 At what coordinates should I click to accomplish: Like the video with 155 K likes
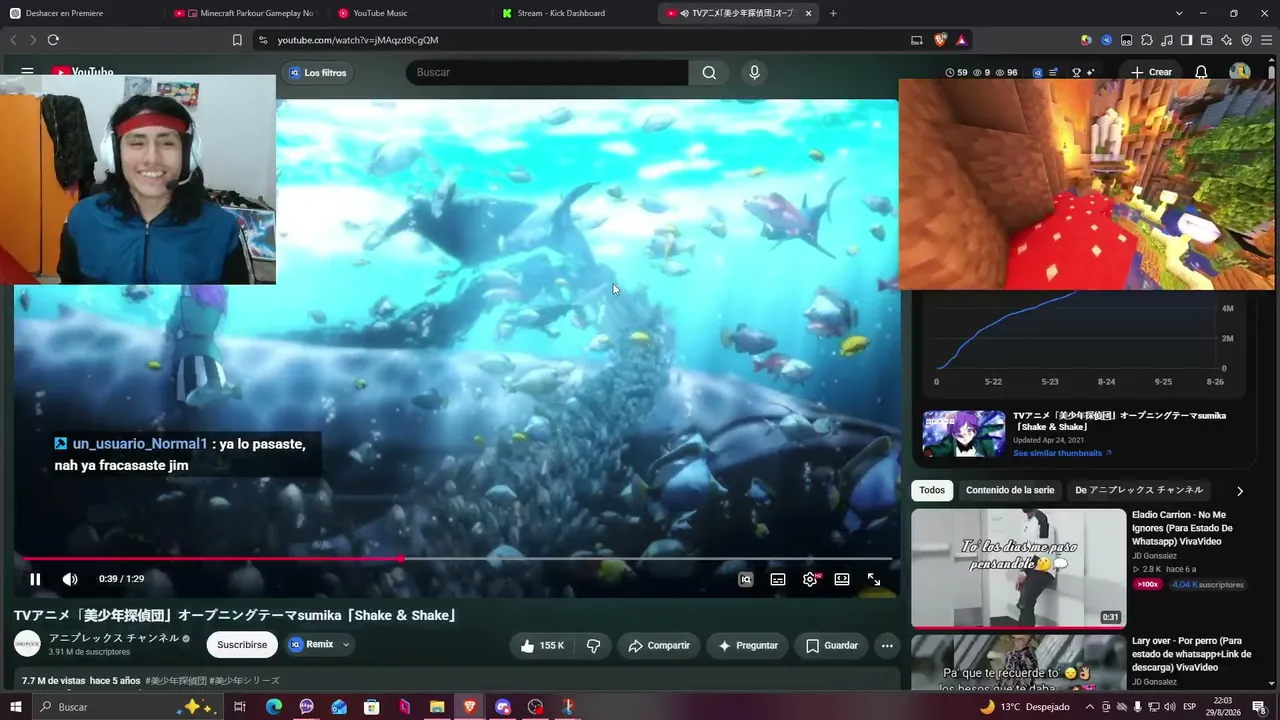tap(540, 646)
